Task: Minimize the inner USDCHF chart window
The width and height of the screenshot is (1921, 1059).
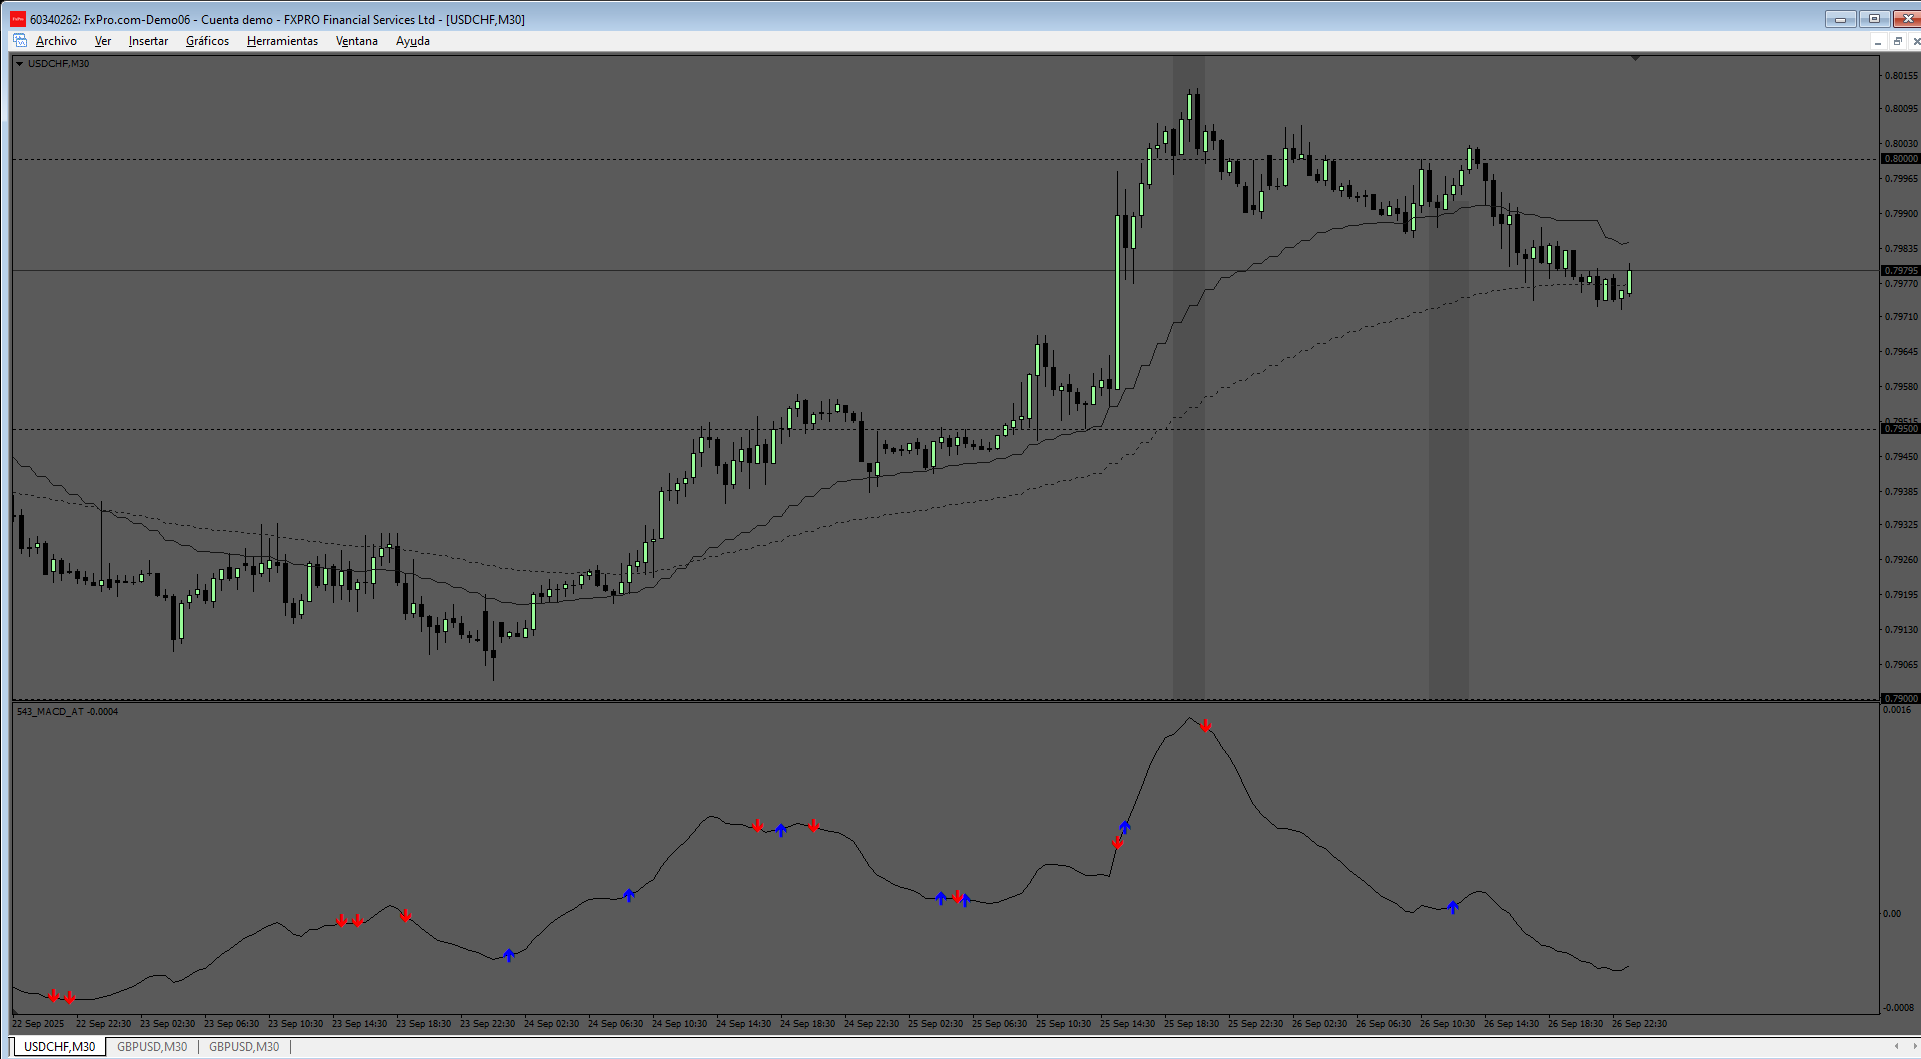Action: pyautogui.click(x=1878, y=41)
